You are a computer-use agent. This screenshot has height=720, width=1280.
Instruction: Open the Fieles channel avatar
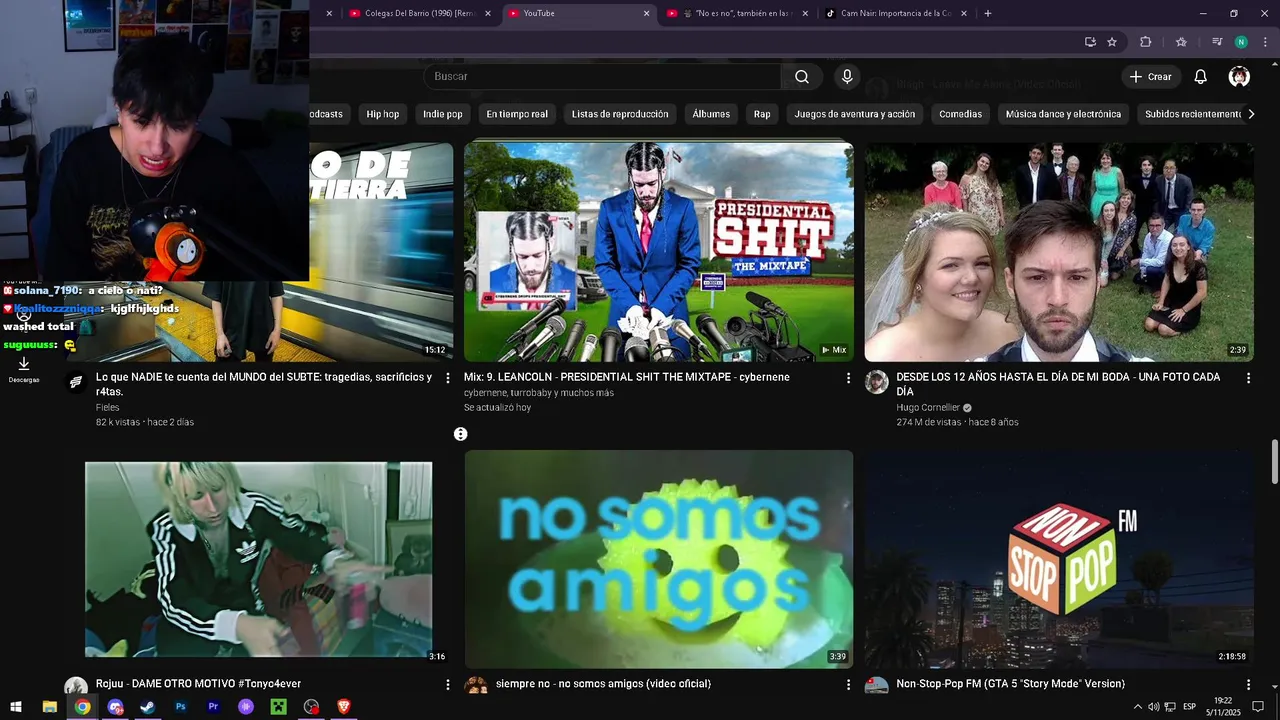pos(76,382)
